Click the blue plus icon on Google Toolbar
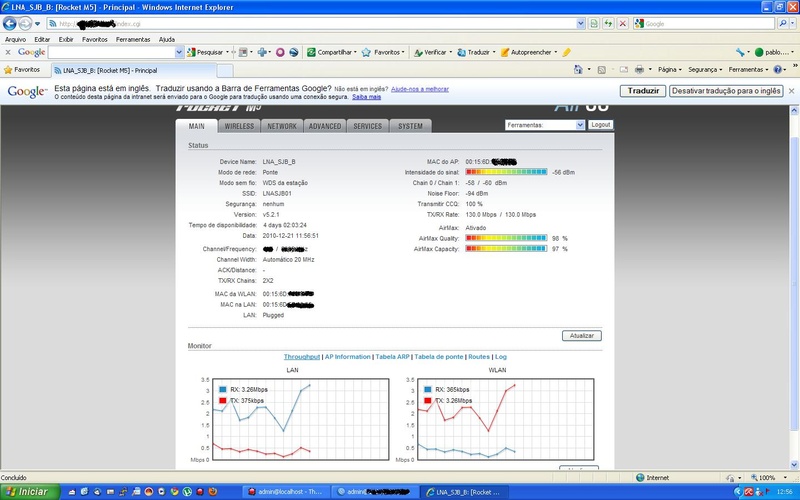 [262, 52]
